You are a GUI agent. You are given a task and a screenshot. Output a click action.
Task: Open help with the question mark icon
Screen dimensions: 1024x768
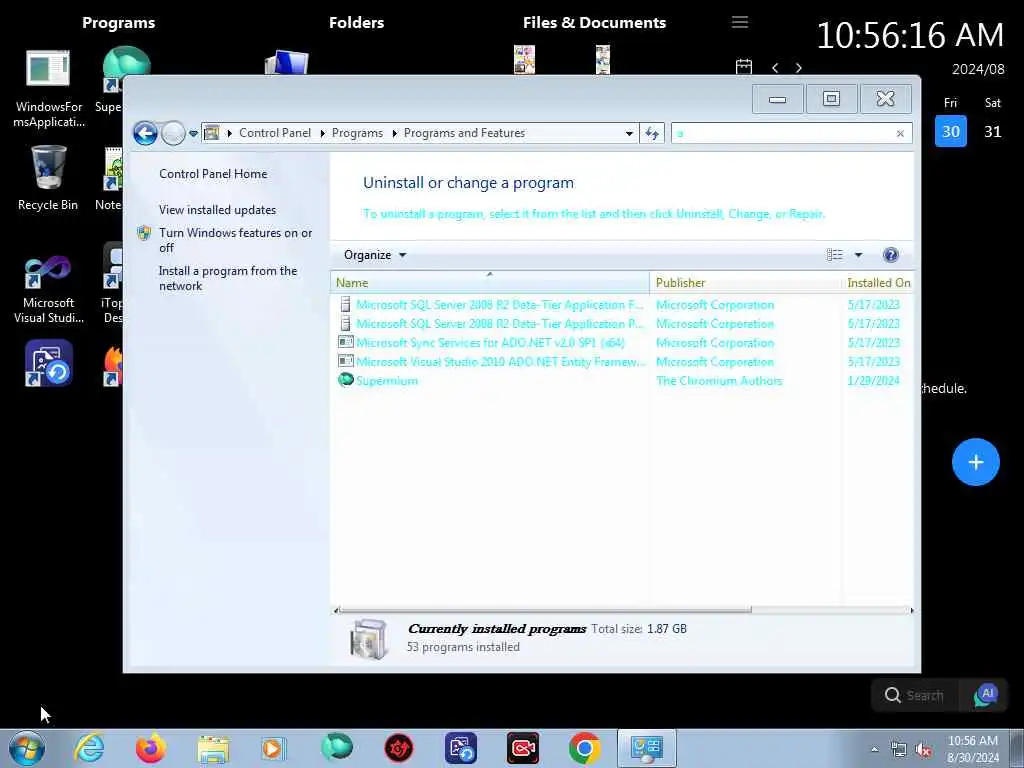click(x=890, y=255)
